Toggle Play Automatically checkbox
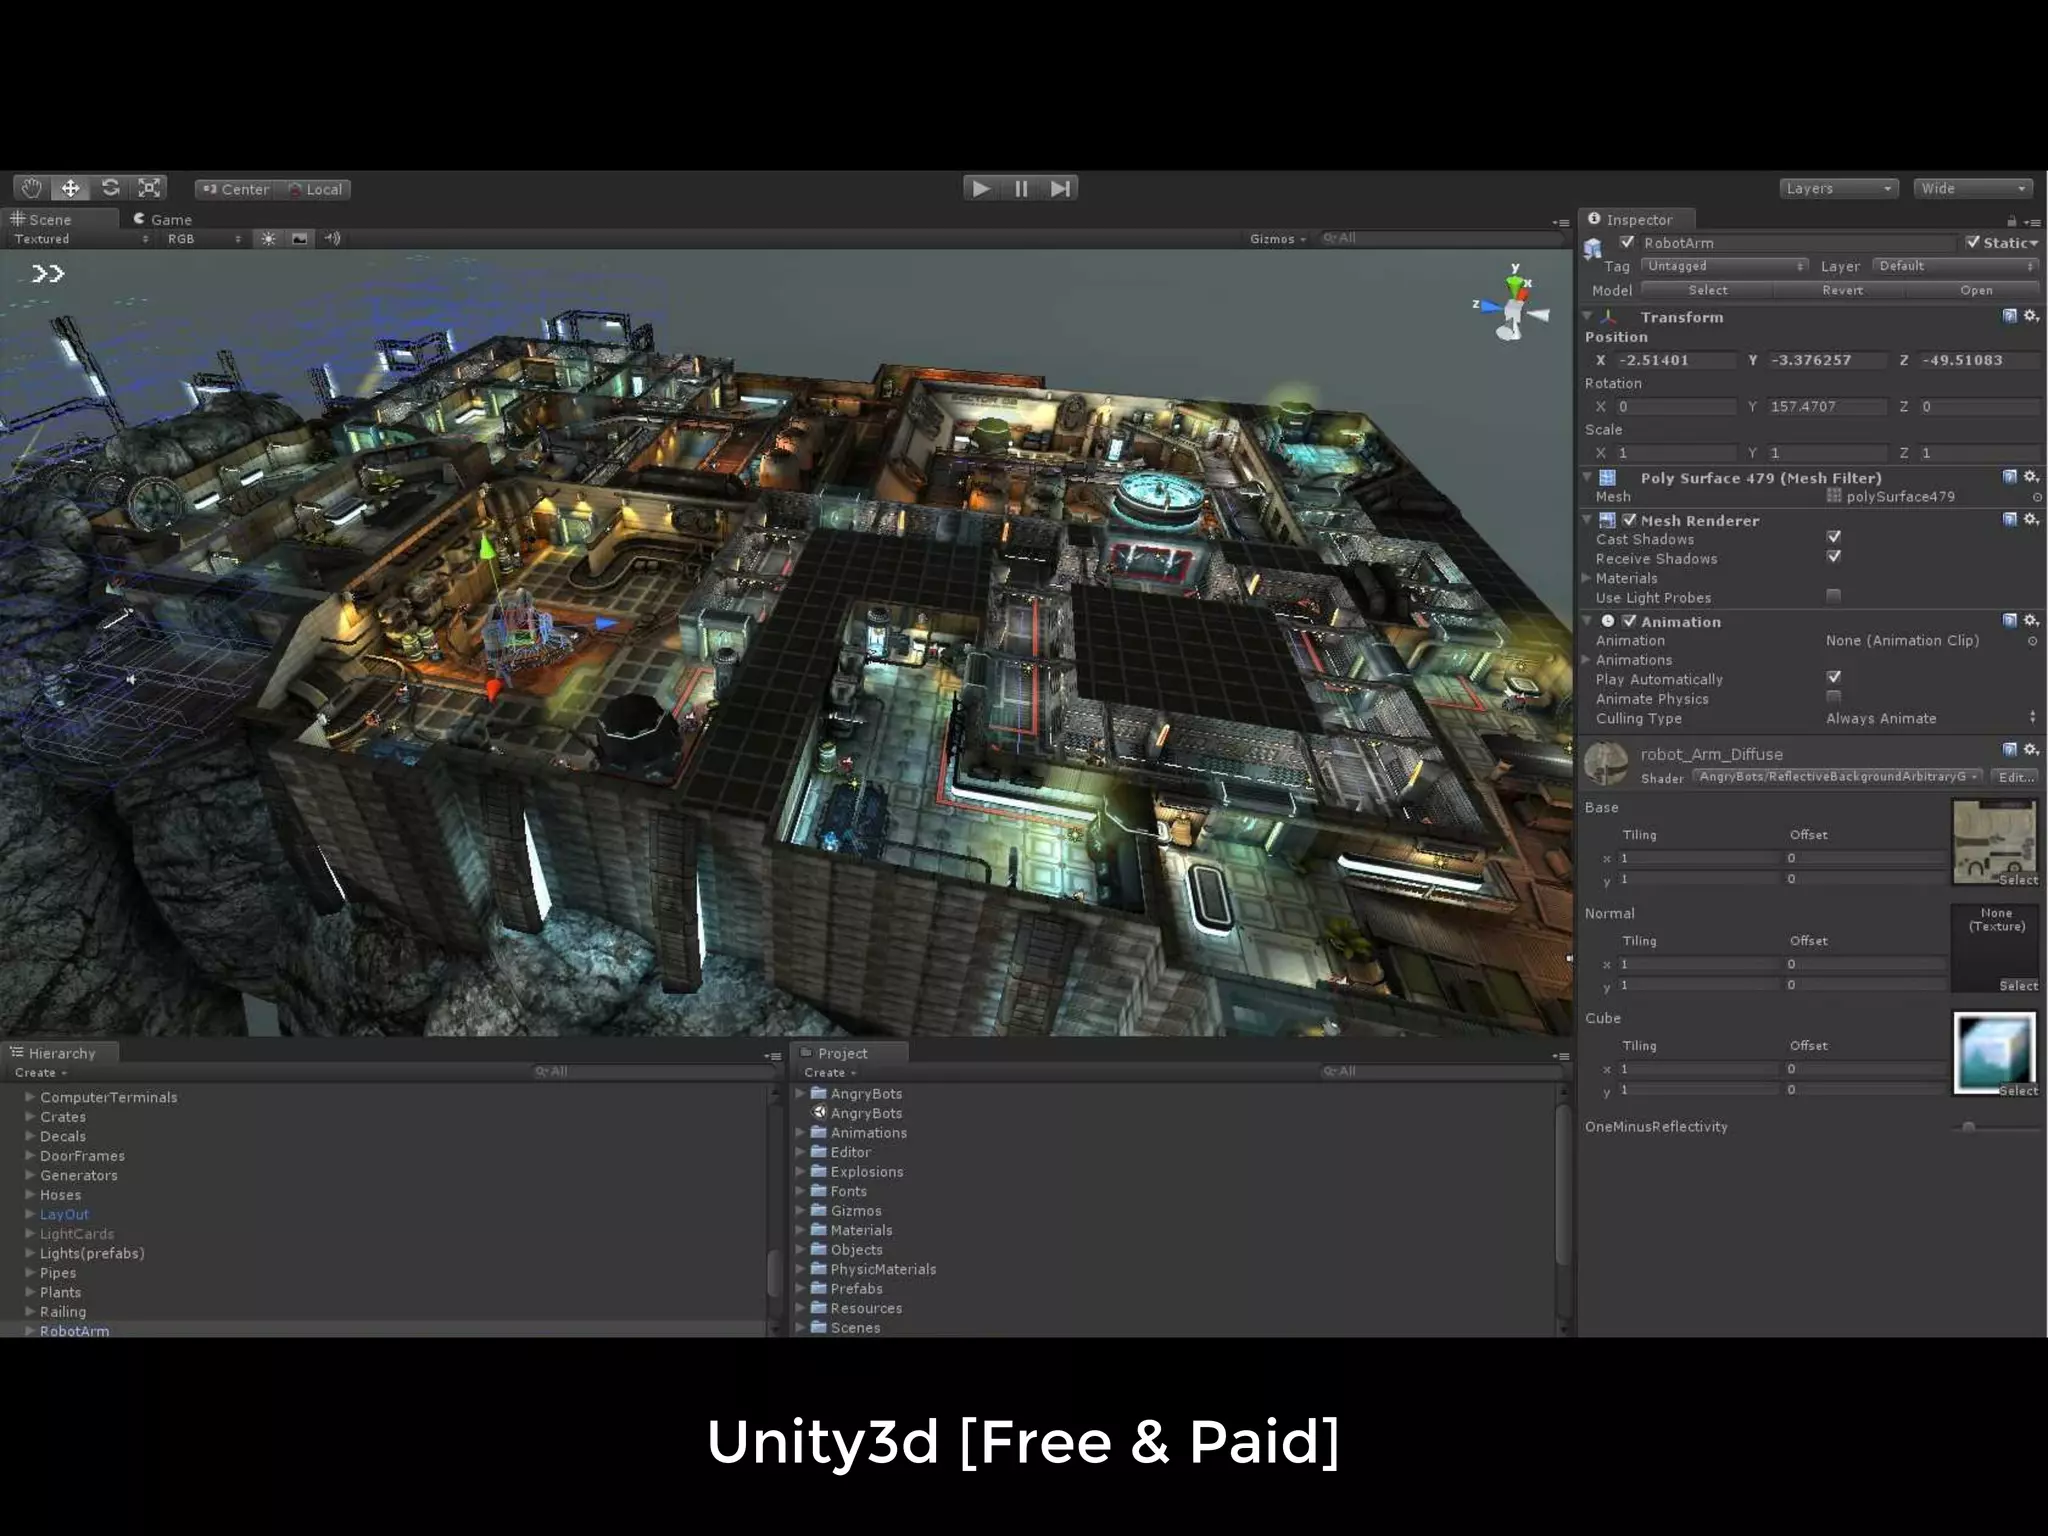Screen dimensions: 2048x1536 (x=1833, y=677)
